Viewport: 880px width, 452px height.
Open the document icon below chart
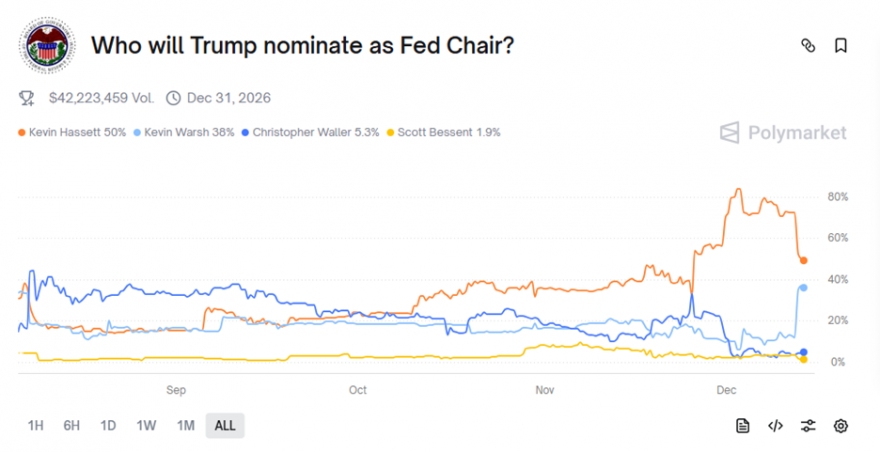[x=742, y=426]
